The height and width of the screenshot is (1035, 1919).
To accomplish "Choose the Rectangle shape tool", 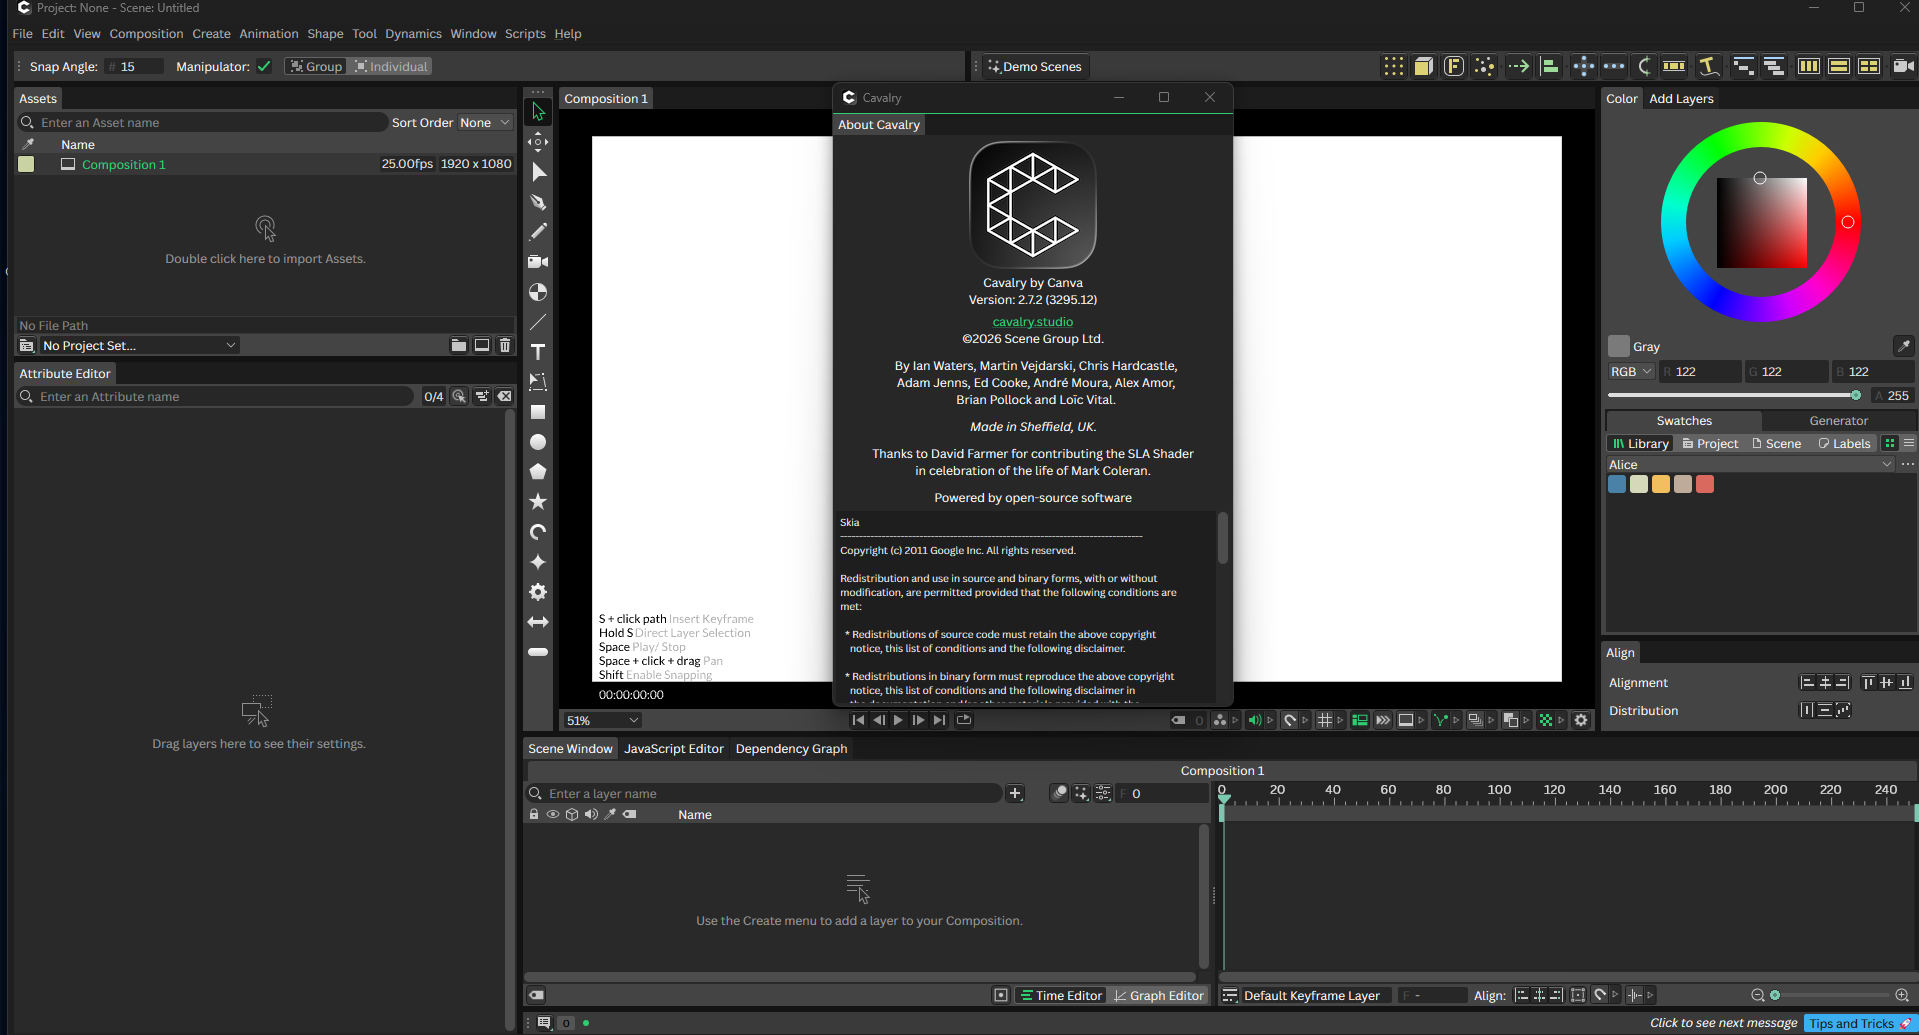I will tap(538, 412).
